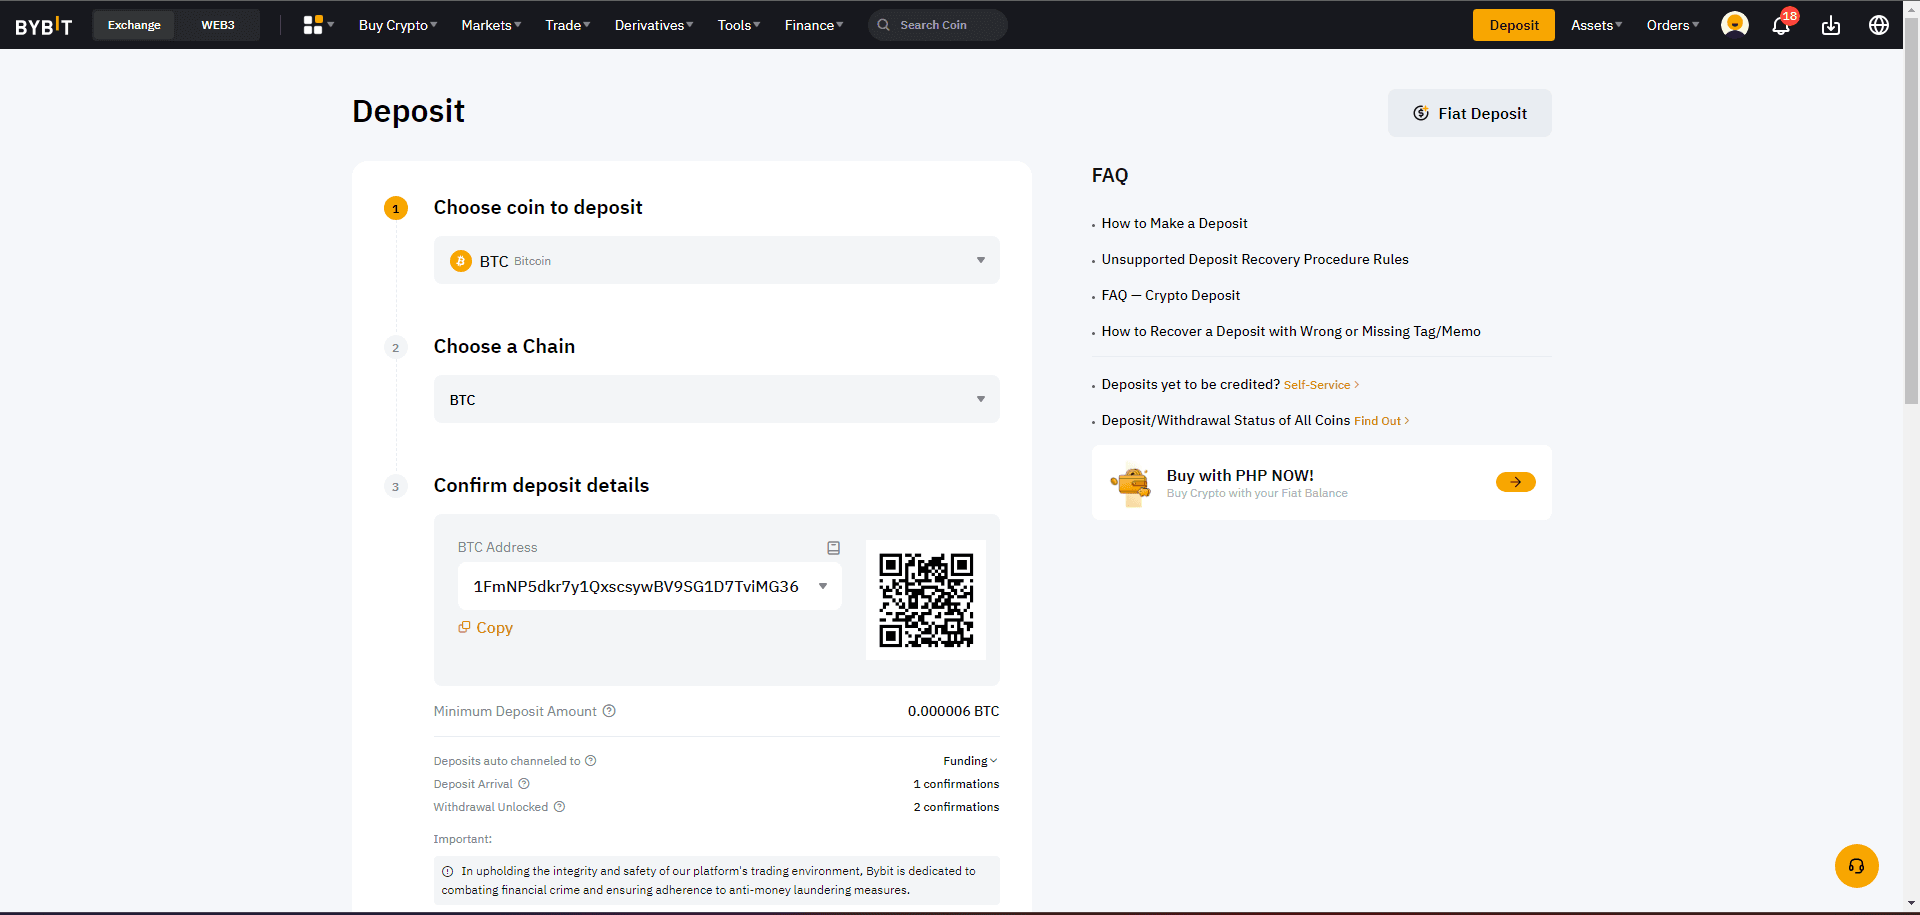Screen dimensions: 1920x915
Task: Copy the BTC deposit address
Action: pyautogui.click(x=486, y=628)
